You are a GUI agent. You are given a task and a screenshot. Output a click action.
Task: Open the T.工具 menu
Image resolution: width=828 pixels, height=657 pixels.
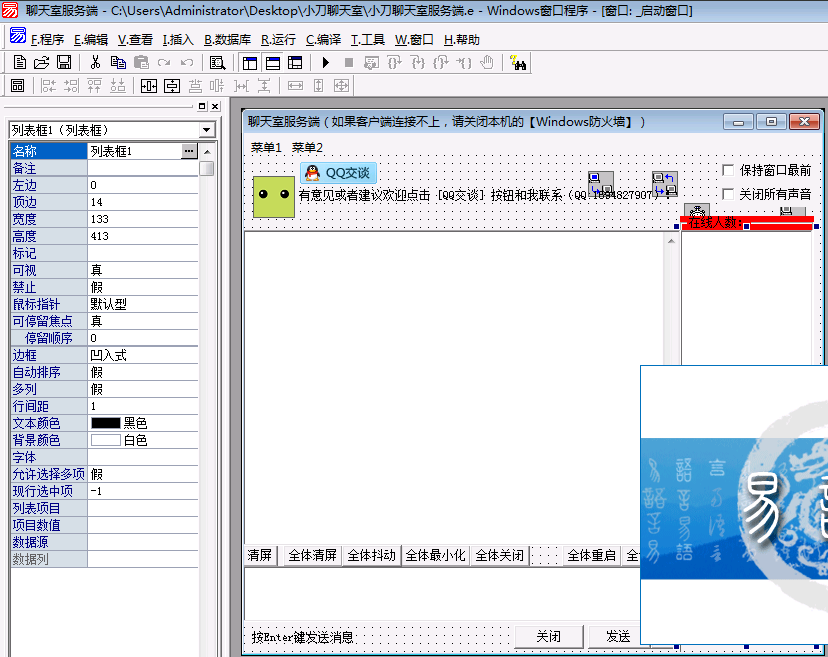(368, 40)
